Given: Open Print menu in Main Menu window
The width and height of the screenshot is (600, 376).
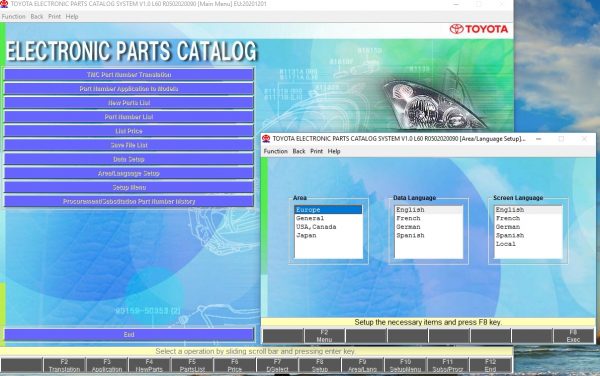Looking at the screenshot, I should (x=54, y=16).
